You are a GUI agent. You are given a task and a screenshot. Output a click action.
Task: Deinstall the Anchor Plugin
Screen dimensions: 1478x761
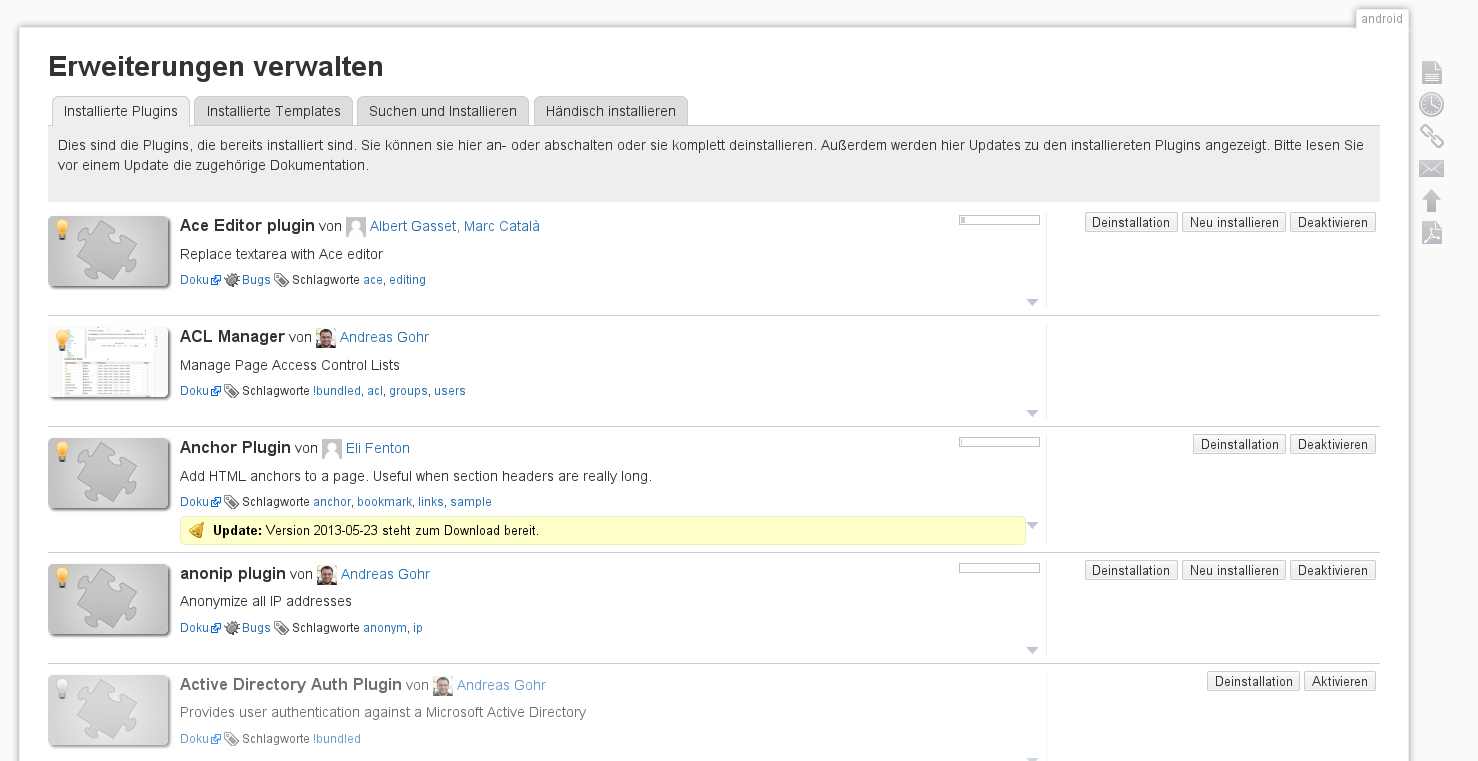tap(1239, 443)
